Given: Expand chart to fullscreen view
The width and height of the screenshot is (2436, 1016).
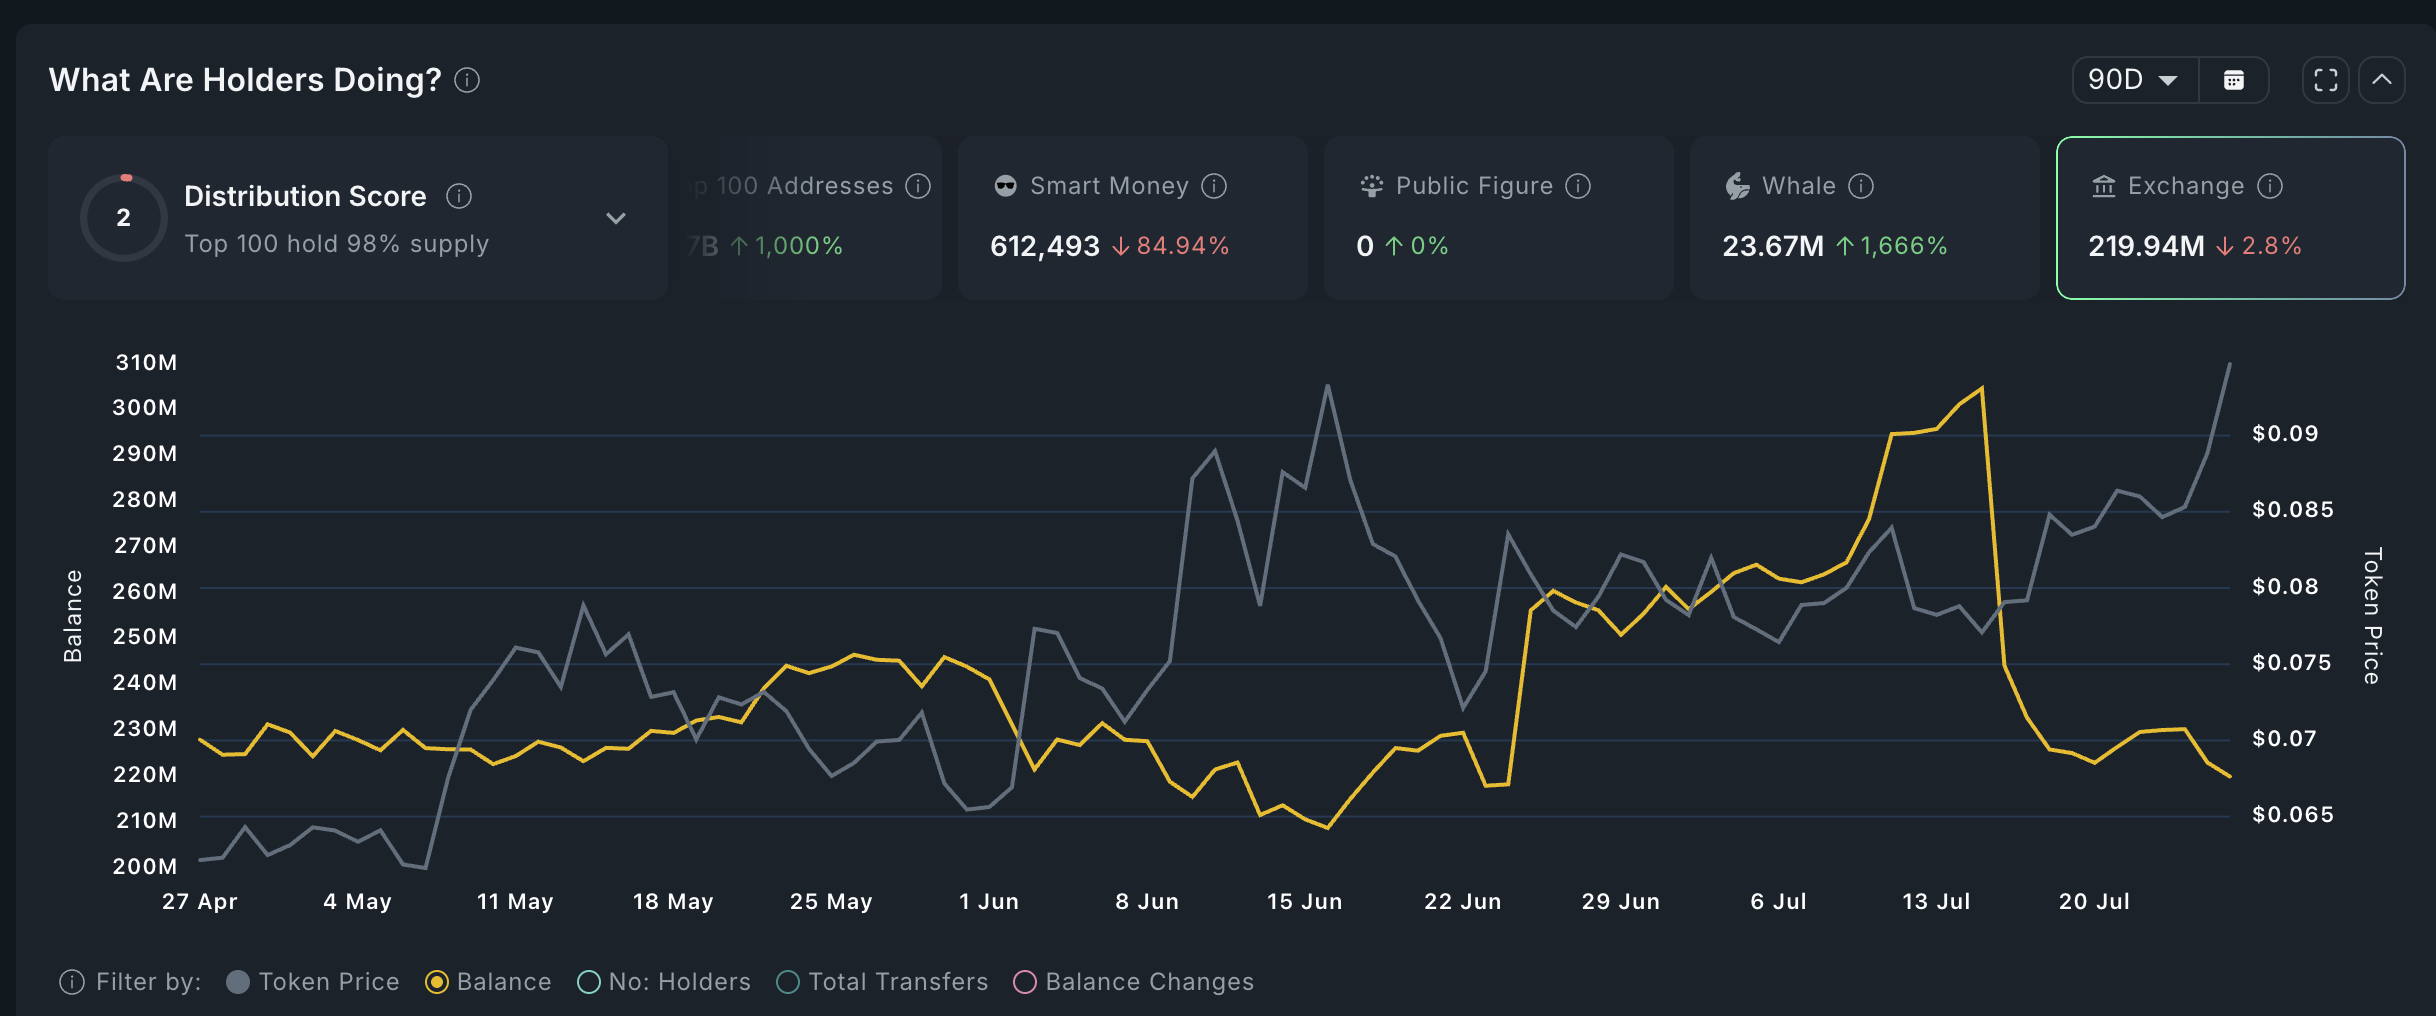Looking at the screenshot, I should (2325, 80).
